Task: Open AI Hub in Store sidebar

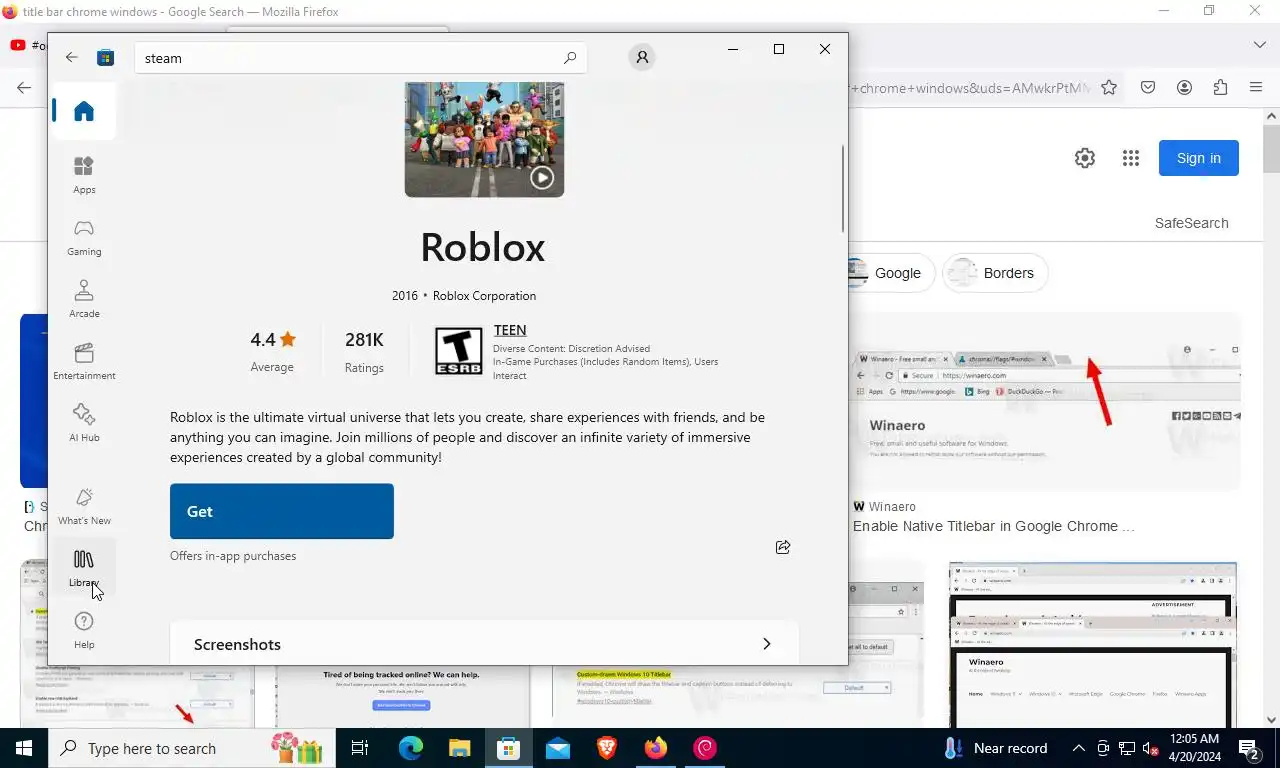Action: (x=84, y=423)
